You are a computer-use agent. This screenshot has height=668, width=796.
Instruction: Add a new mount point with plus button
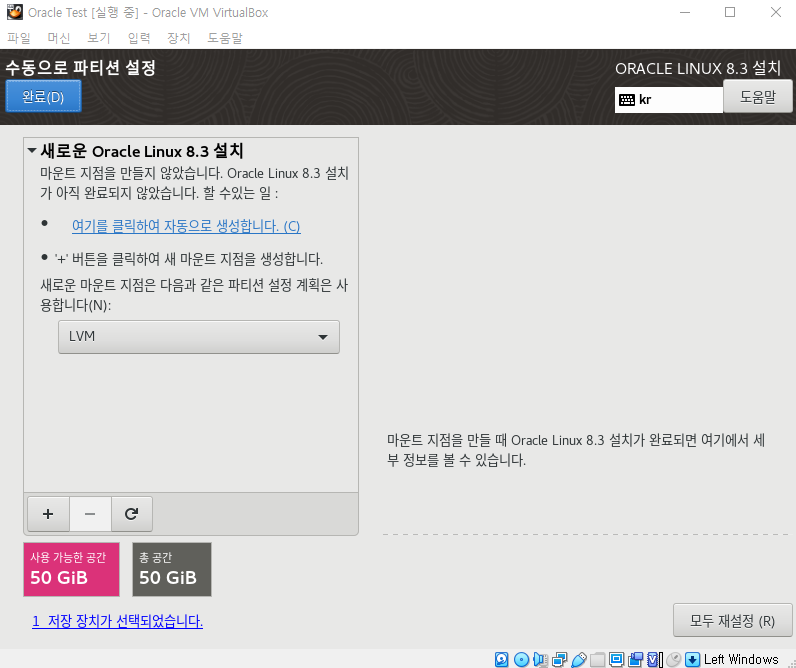48,514
